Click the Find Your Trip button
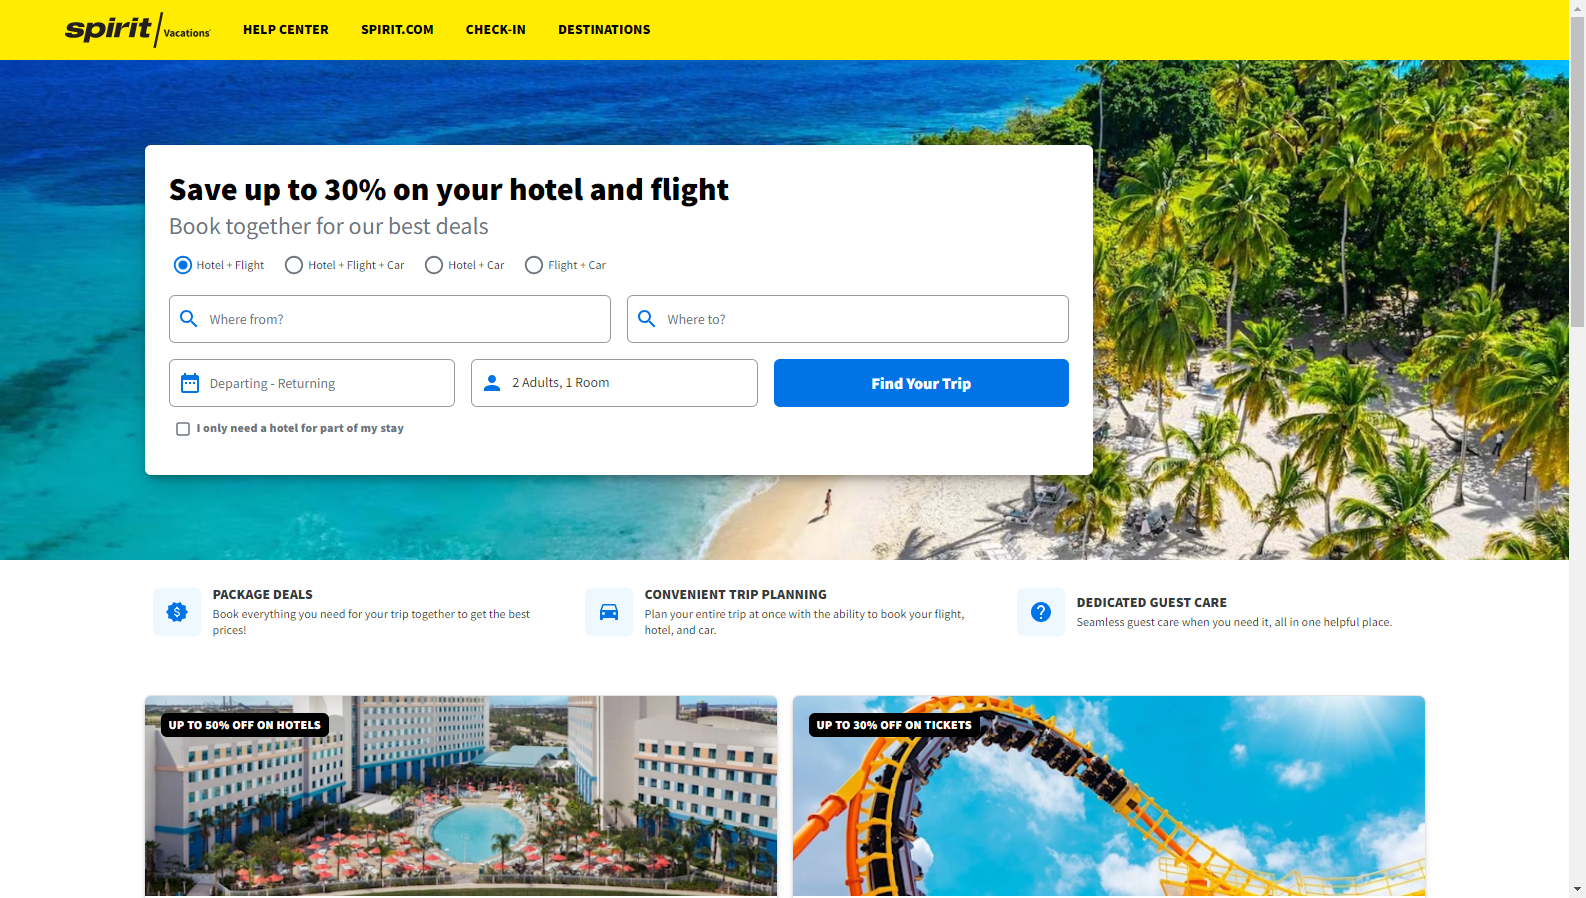This screenshot has height=898, width=1586. click(x=921, y=383)
